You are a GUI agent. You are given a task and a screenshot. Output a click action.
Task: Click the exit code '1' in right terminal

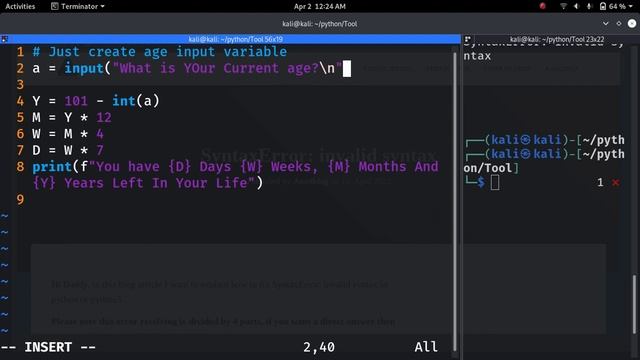600,182
